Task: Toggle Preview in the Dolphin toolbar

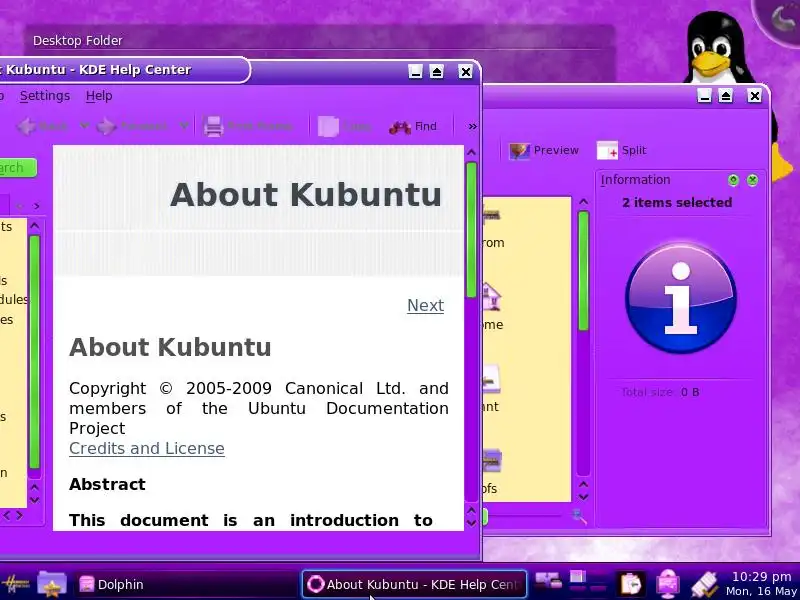Action: (x=544, y=150)
